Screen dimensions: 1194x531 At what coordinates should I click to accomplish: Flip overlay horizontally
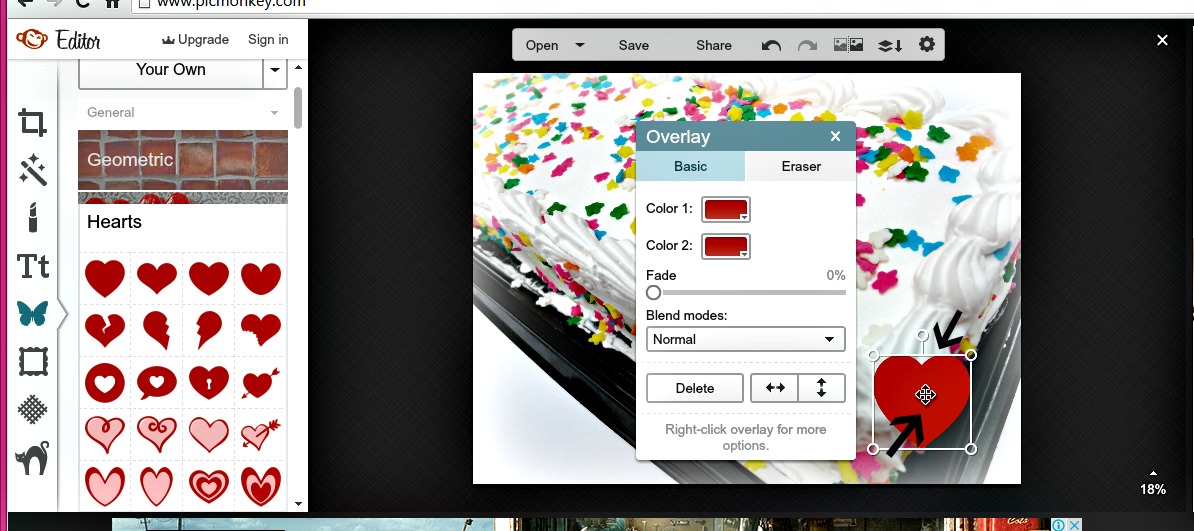coord(774,388)
